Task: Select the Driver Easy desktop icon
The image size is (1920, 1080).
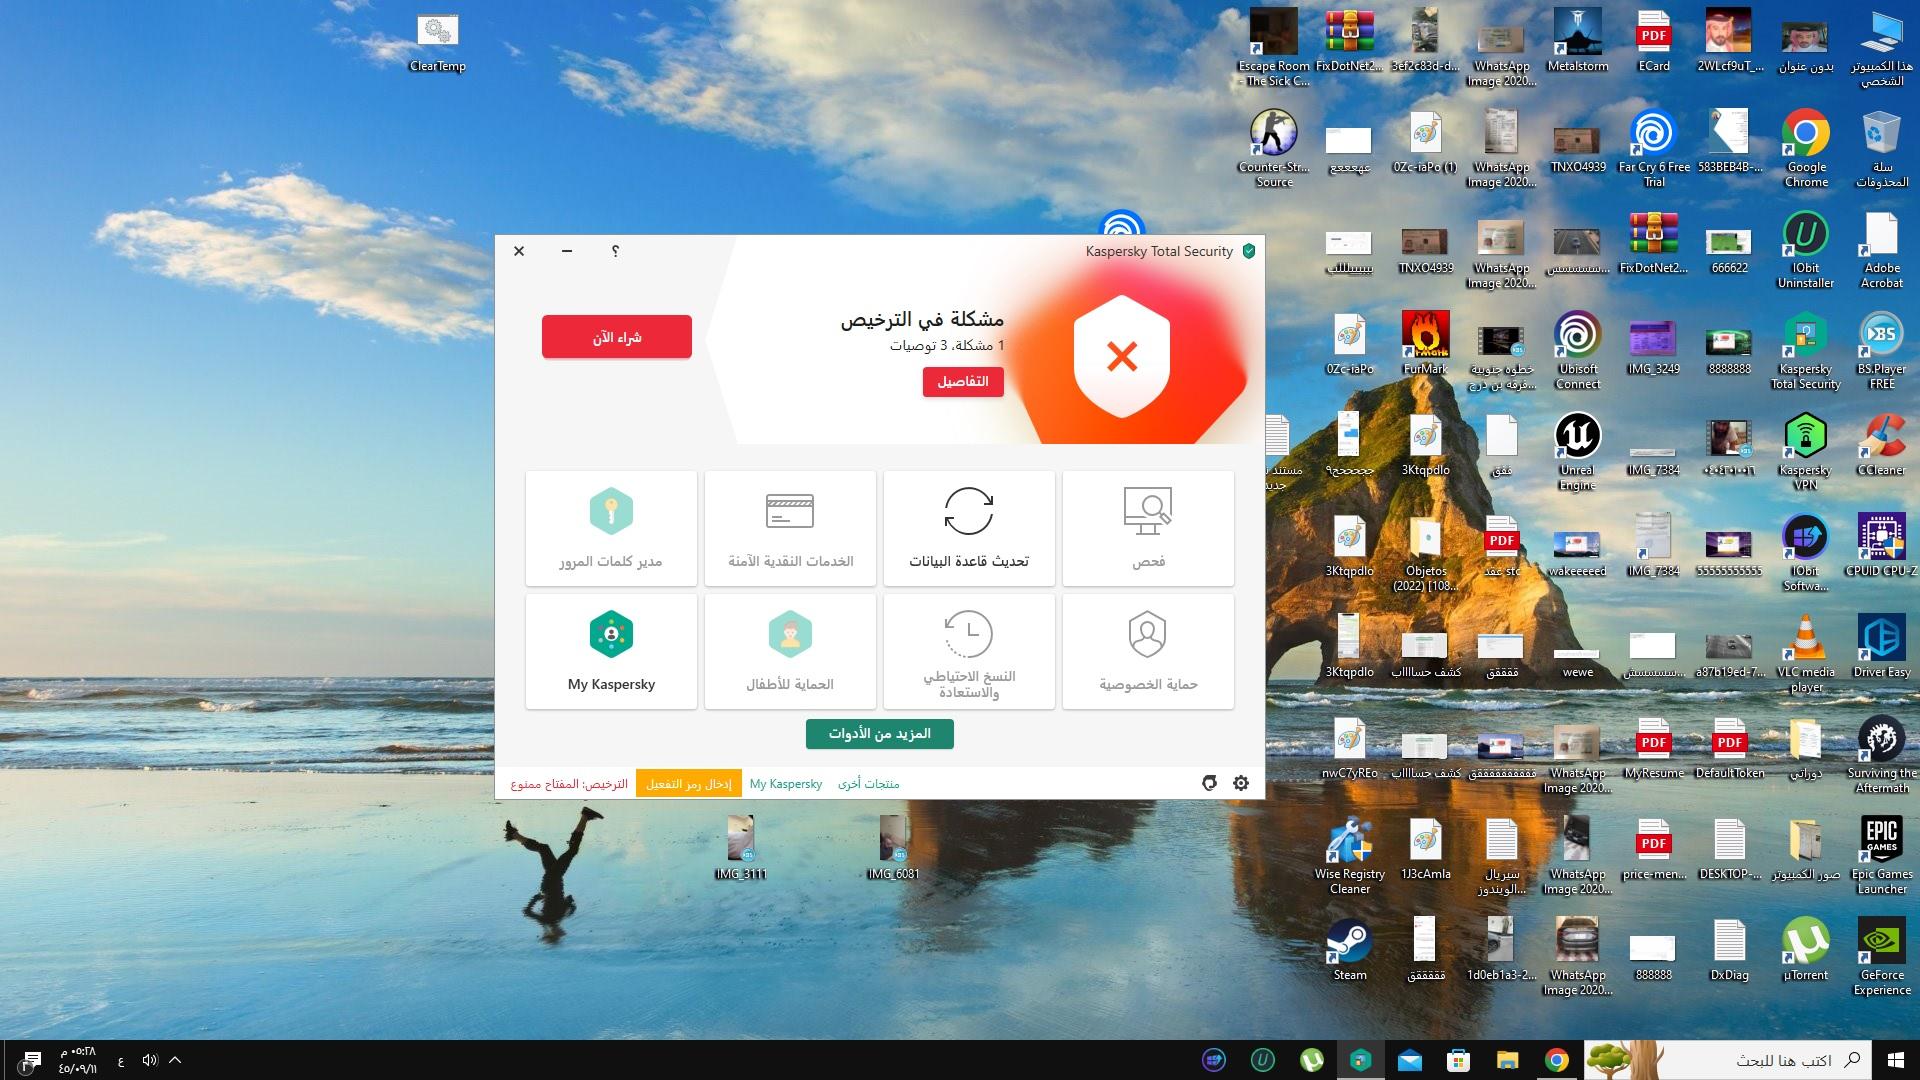Action: point(1882,646)
